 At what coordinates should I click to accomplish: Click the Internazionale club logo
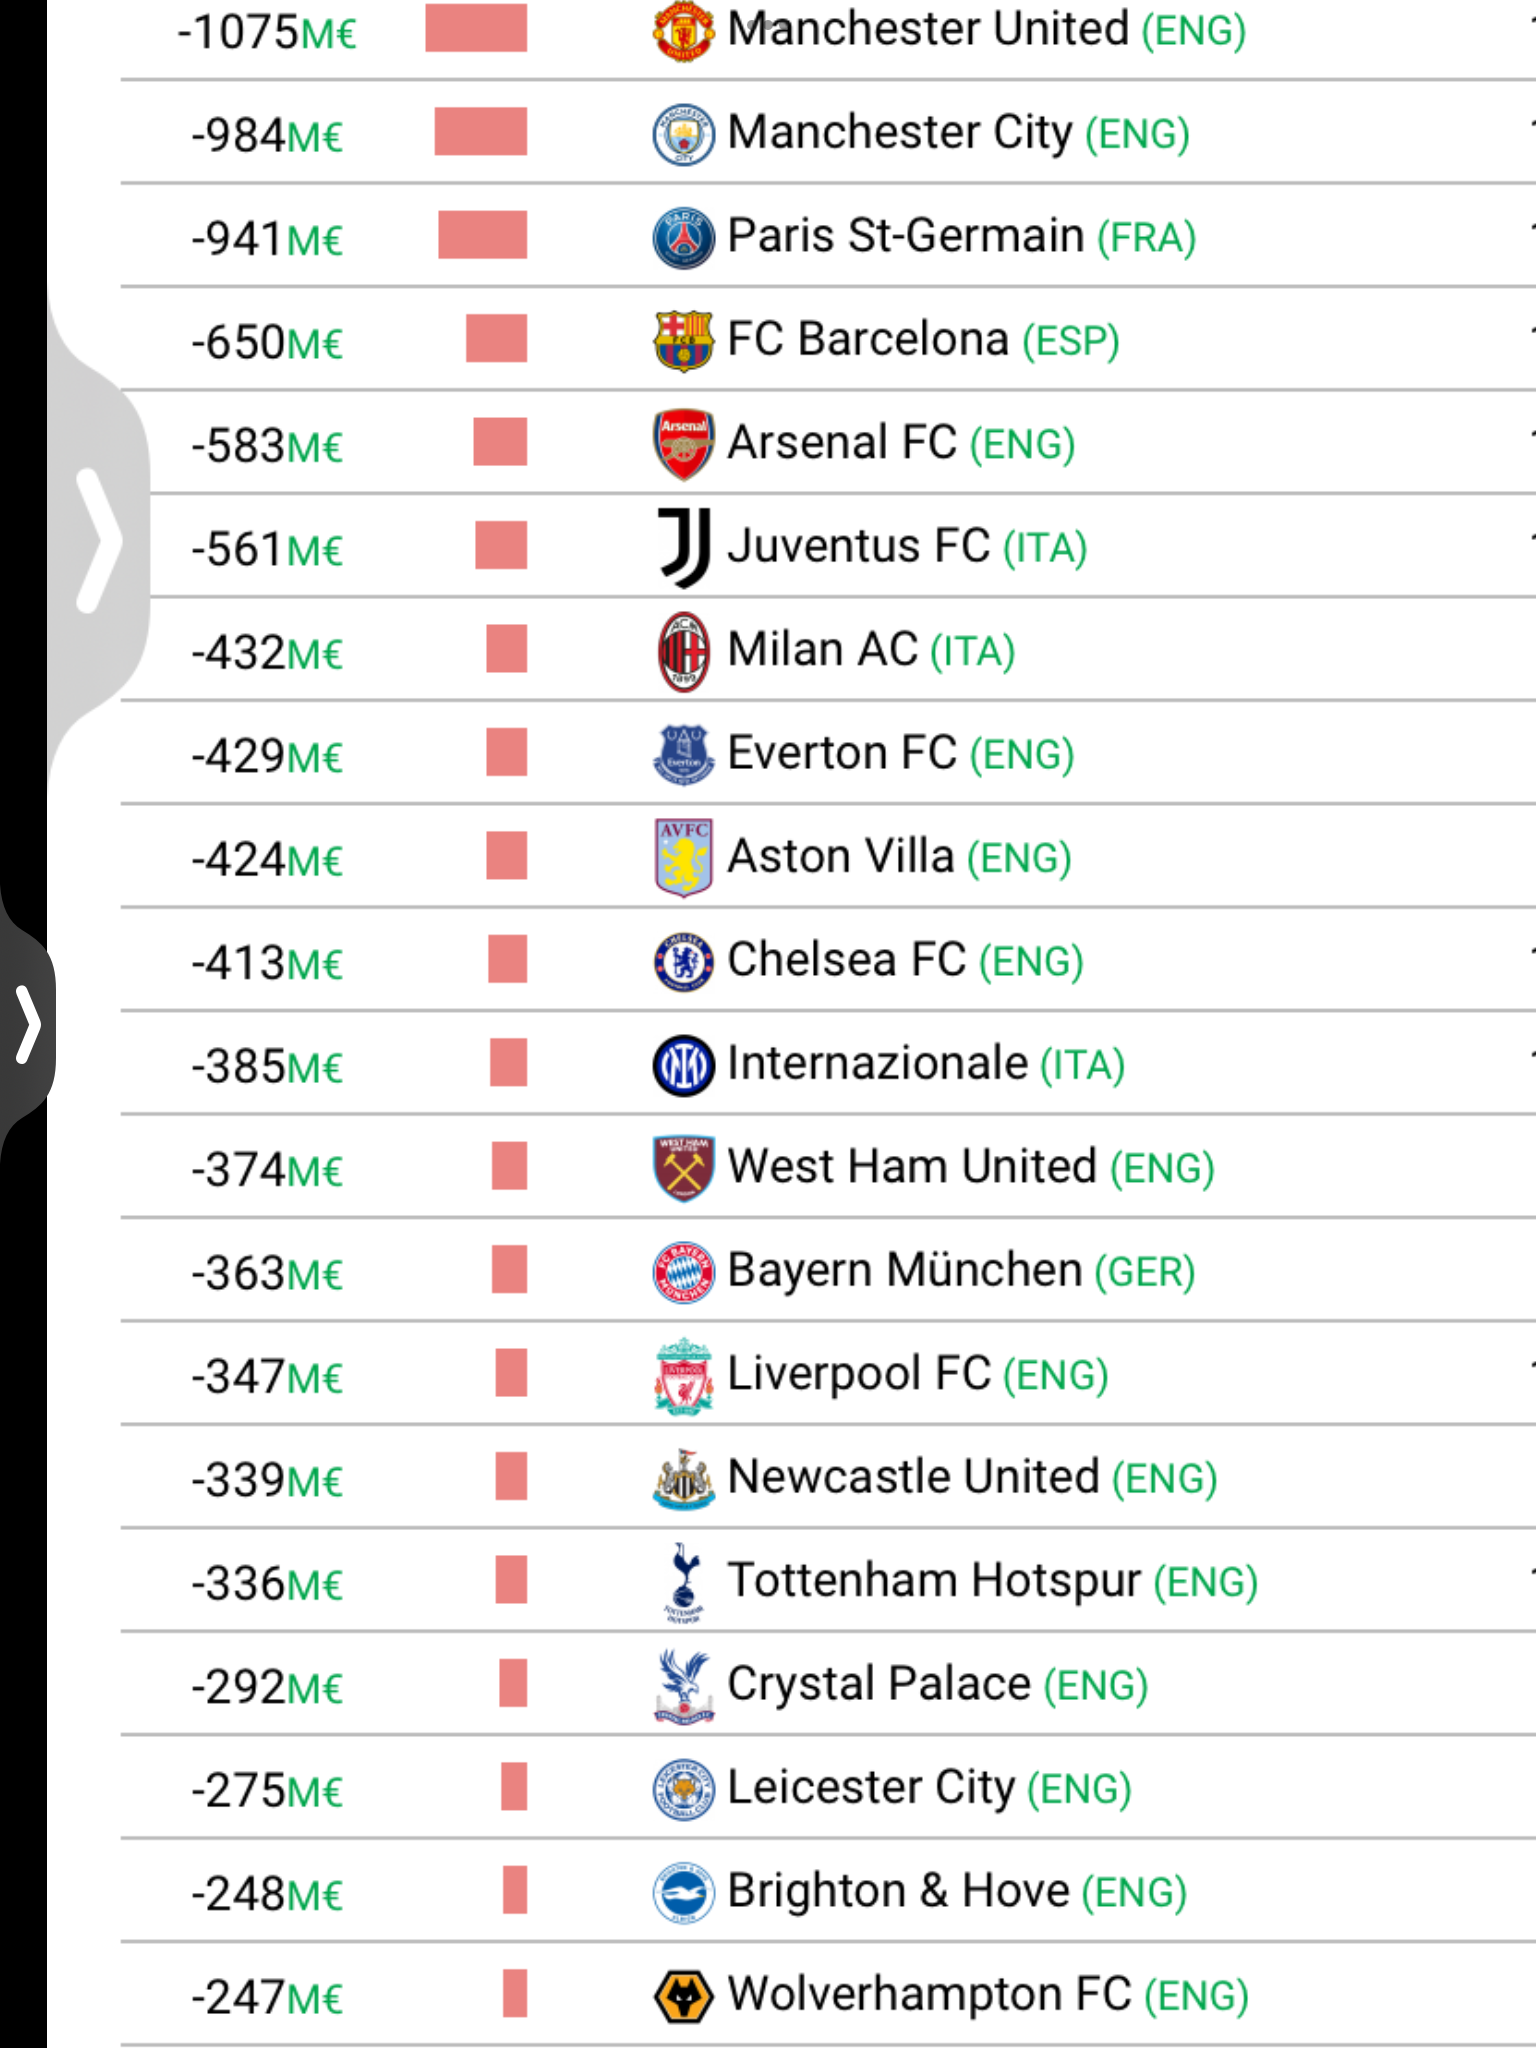point(683,1065)
